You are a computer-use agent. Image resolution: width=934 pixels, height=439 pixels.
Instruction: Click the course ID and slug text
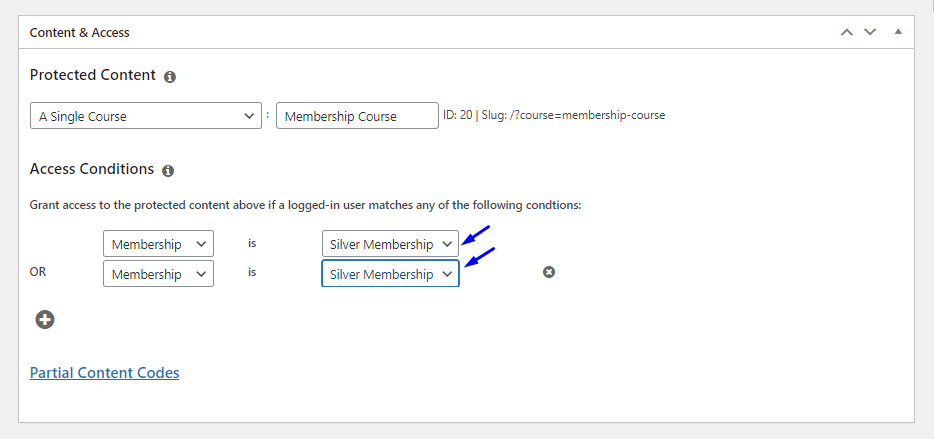point(554,115)
